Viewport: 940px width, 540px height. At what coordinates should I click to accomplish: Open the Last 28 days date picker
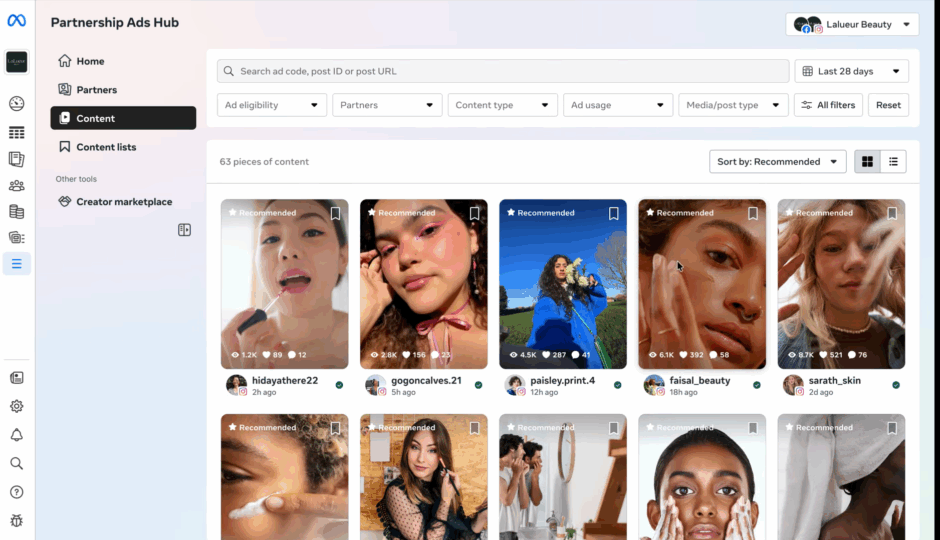pos(851,71)
